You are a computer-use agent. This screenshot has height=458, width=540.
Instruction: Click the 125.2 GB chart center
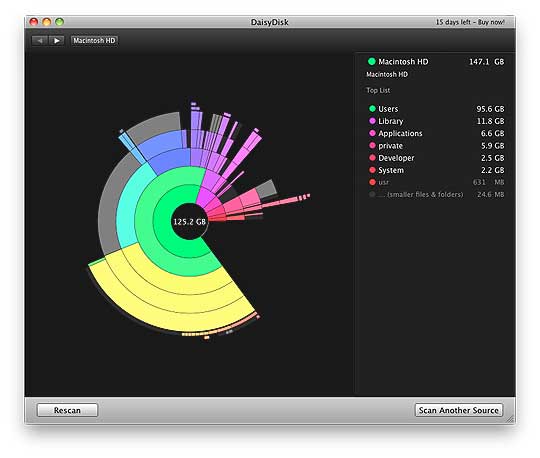click(x=189, y=221)
